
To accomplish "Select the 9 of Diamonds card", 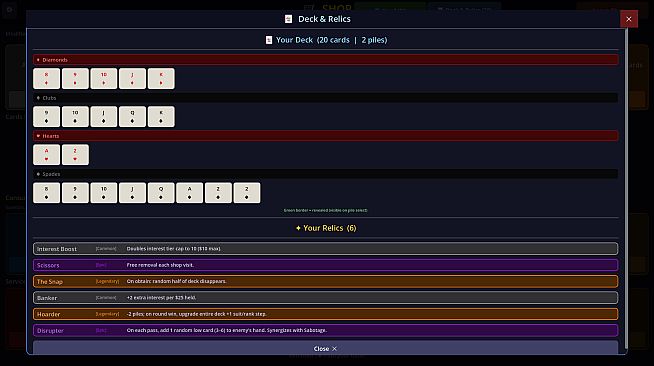I will pos(75,78).
